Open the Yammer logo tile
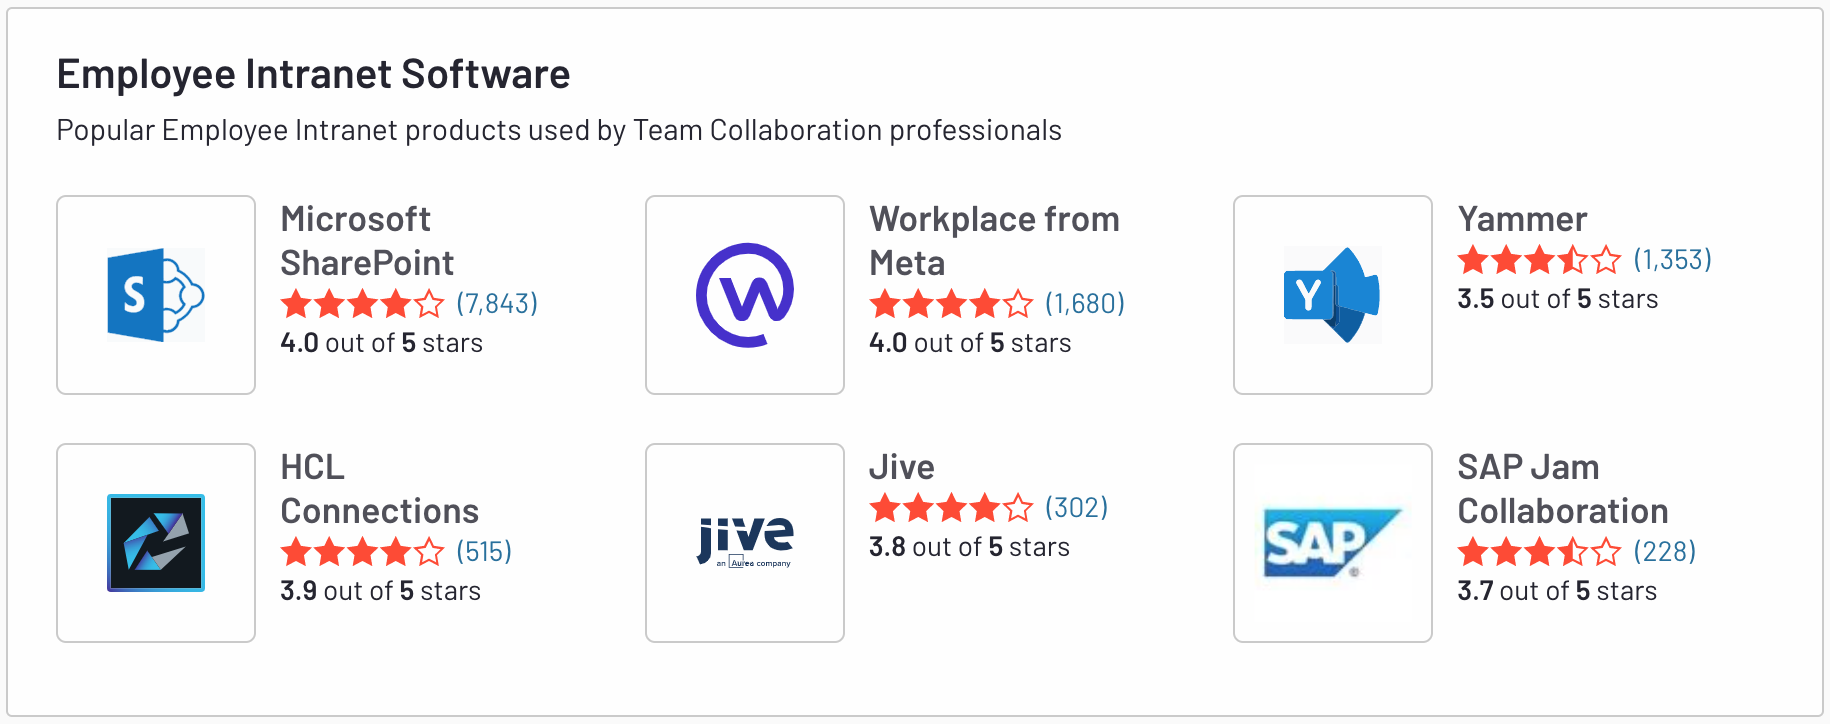Screen dimensions: 1830x724 [x=1332, y=295]
